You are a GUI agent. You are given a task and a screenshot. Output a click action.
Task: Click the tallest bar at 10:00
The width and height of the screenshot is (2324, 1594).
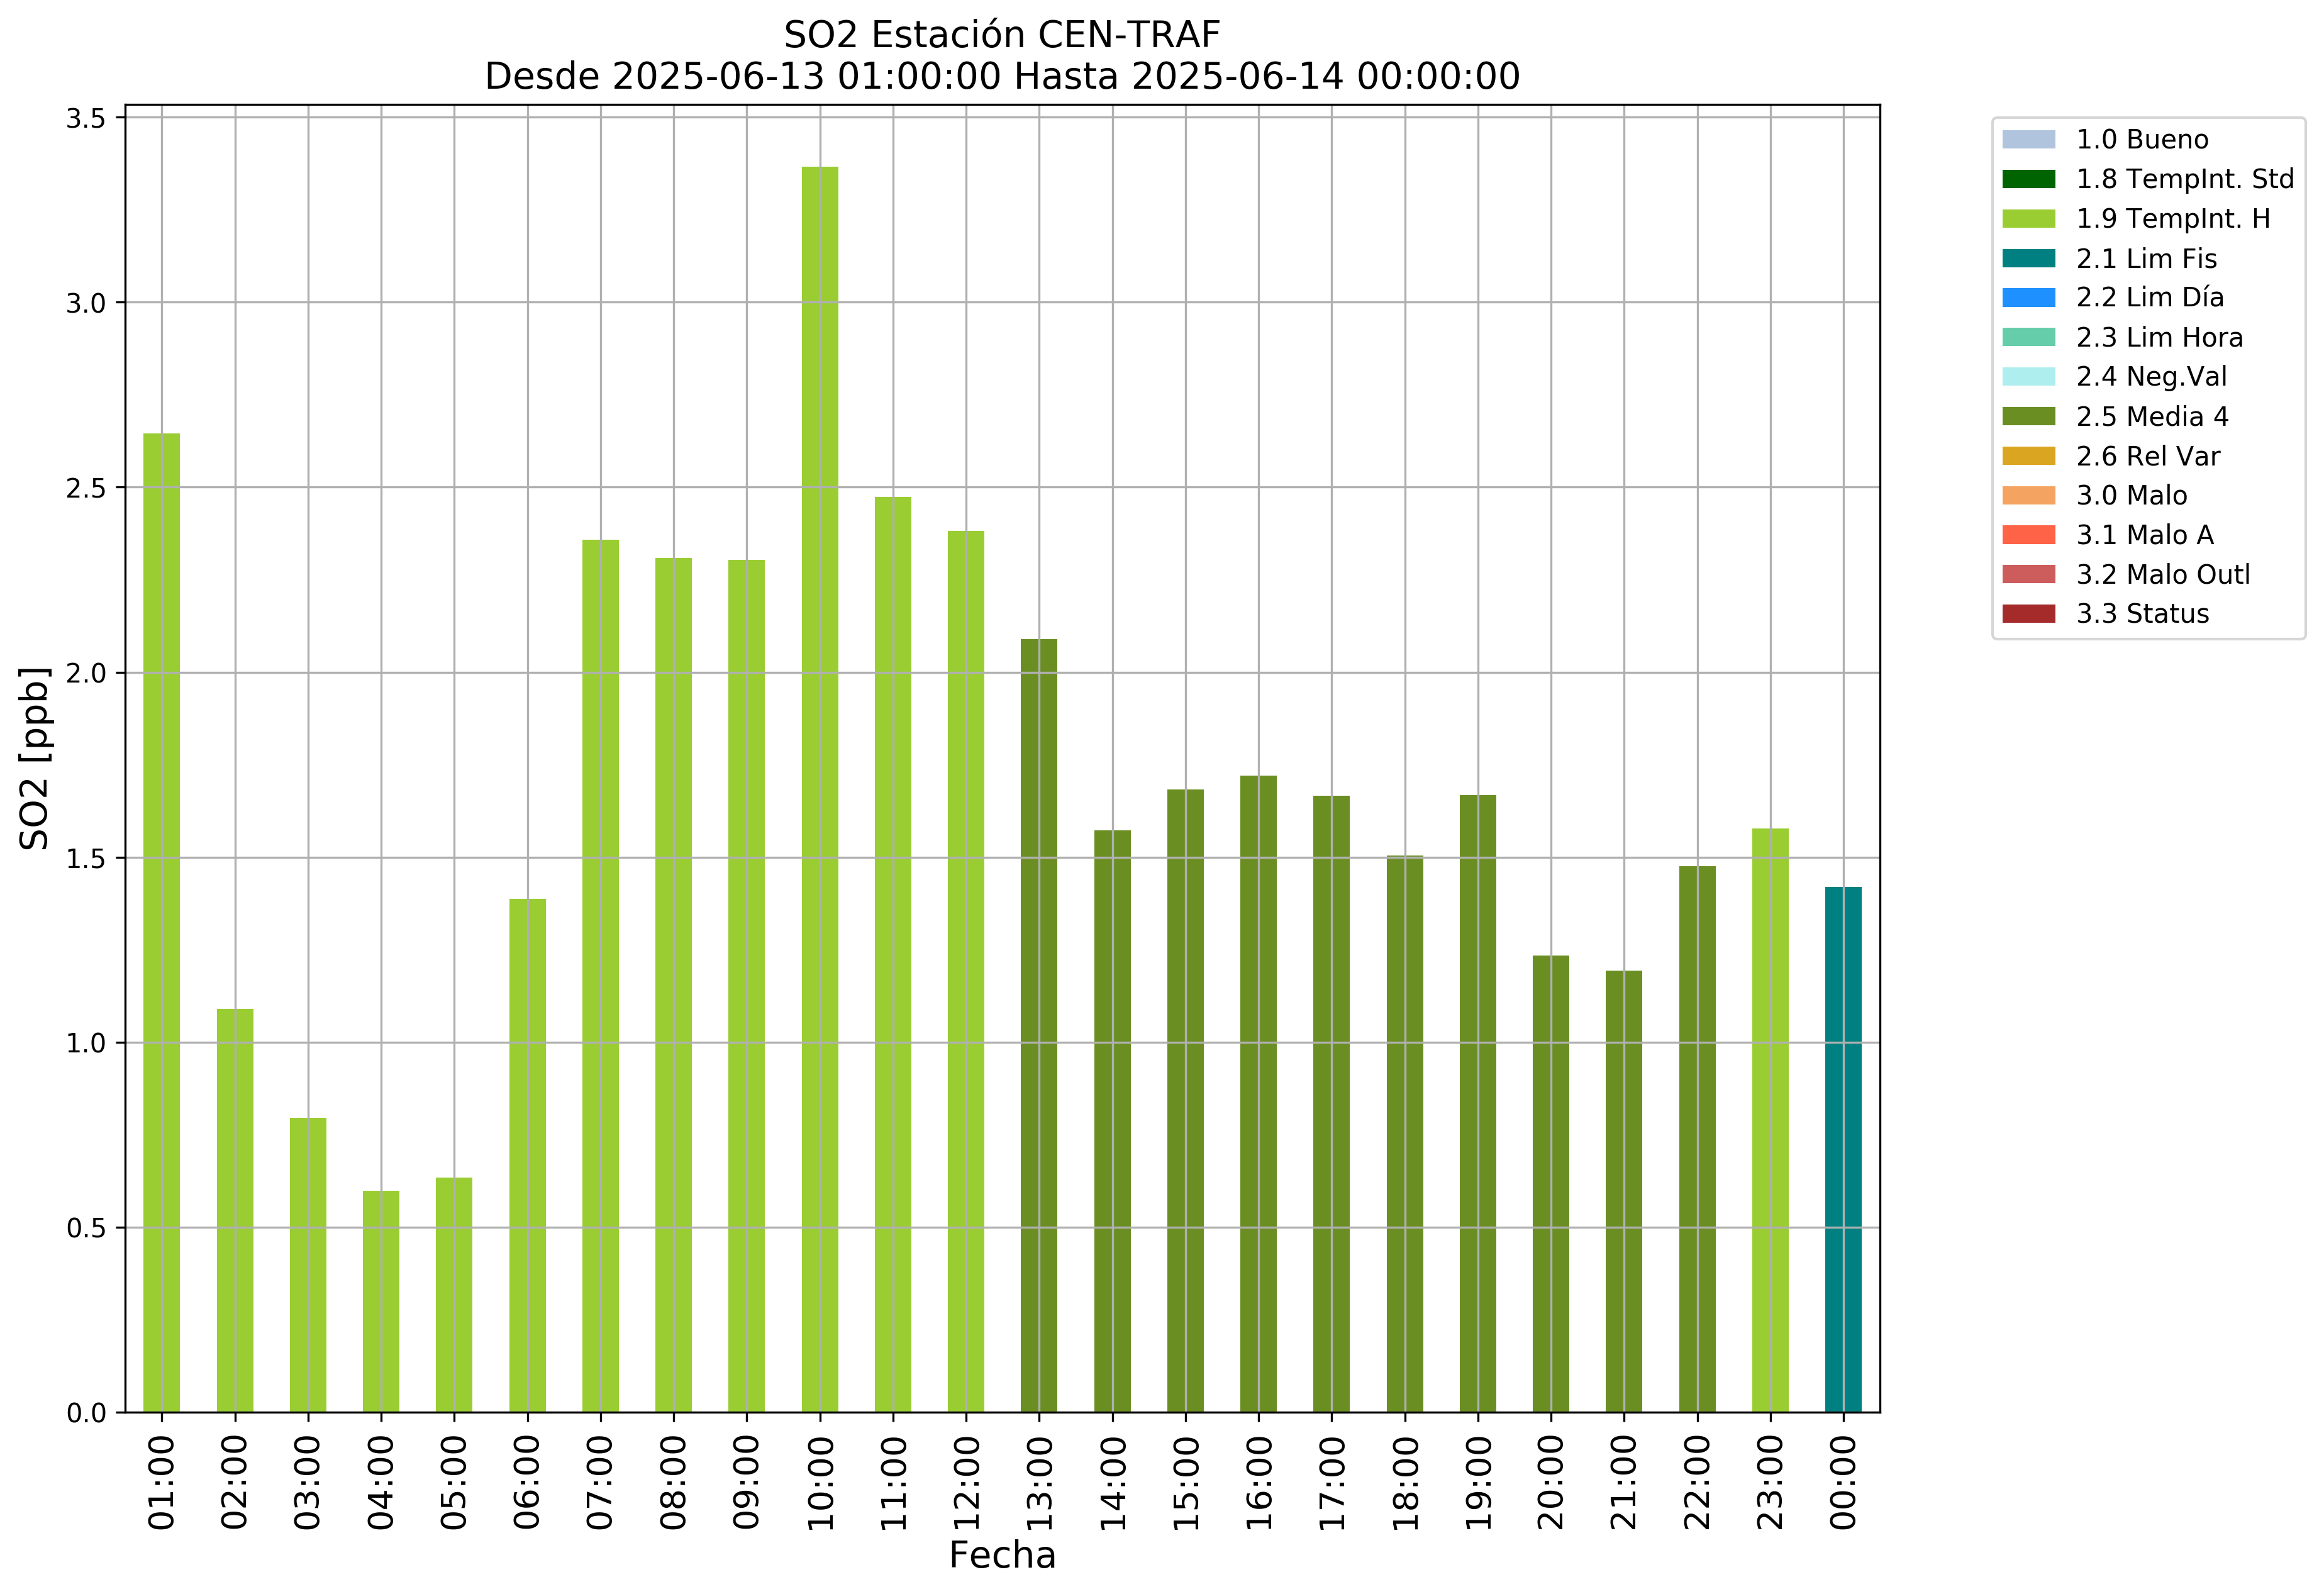[820, 790]
